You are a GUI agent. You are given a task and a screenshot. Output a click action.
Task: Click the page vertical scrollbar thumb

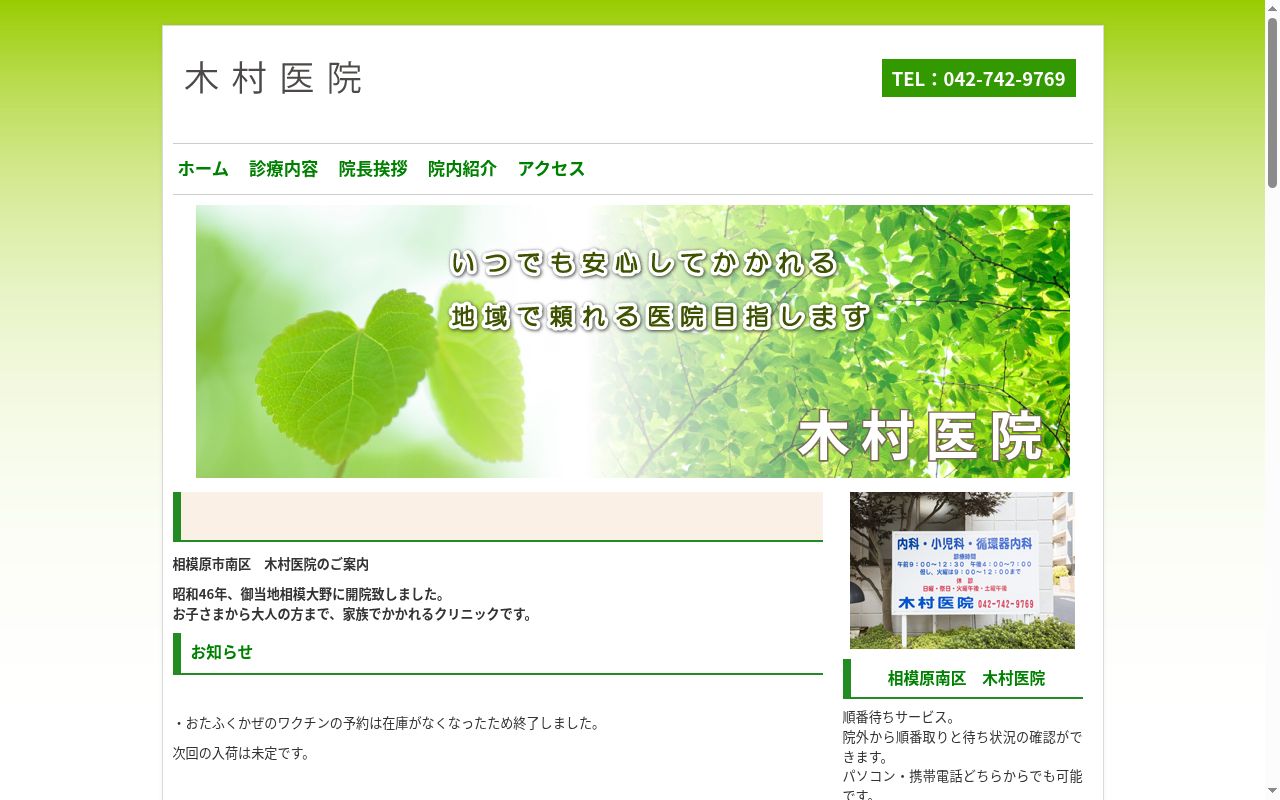(x=1272, y=102)
